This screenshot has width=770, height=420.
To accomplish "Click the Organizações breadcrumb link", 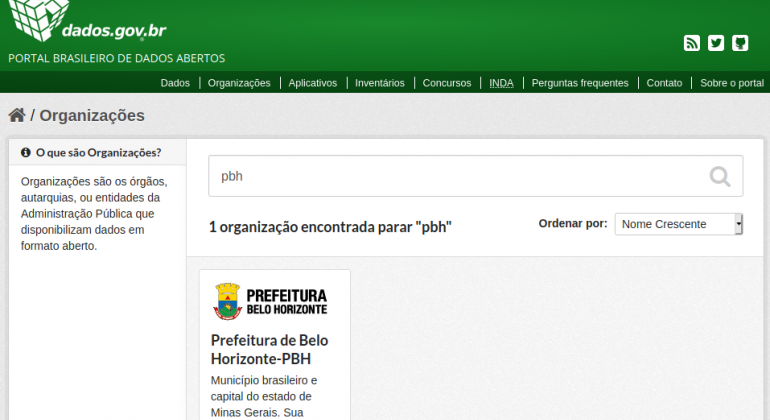I will (x=92, y=115).
